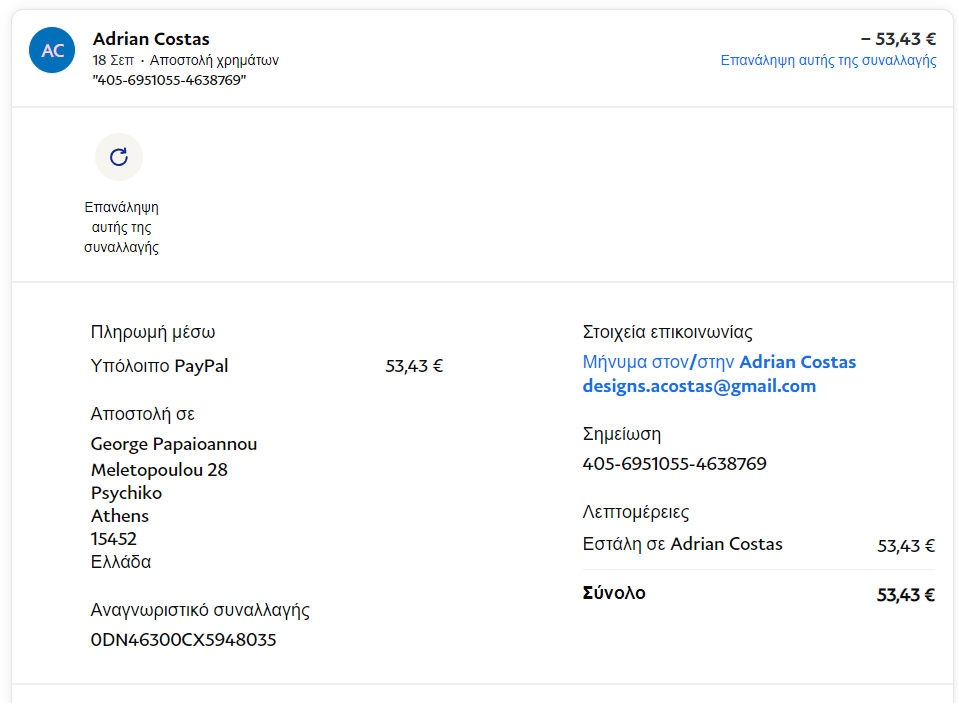Click the 18 Σεπ date text
The width and height of the screenshot is (958, 703).
[113, 60]
